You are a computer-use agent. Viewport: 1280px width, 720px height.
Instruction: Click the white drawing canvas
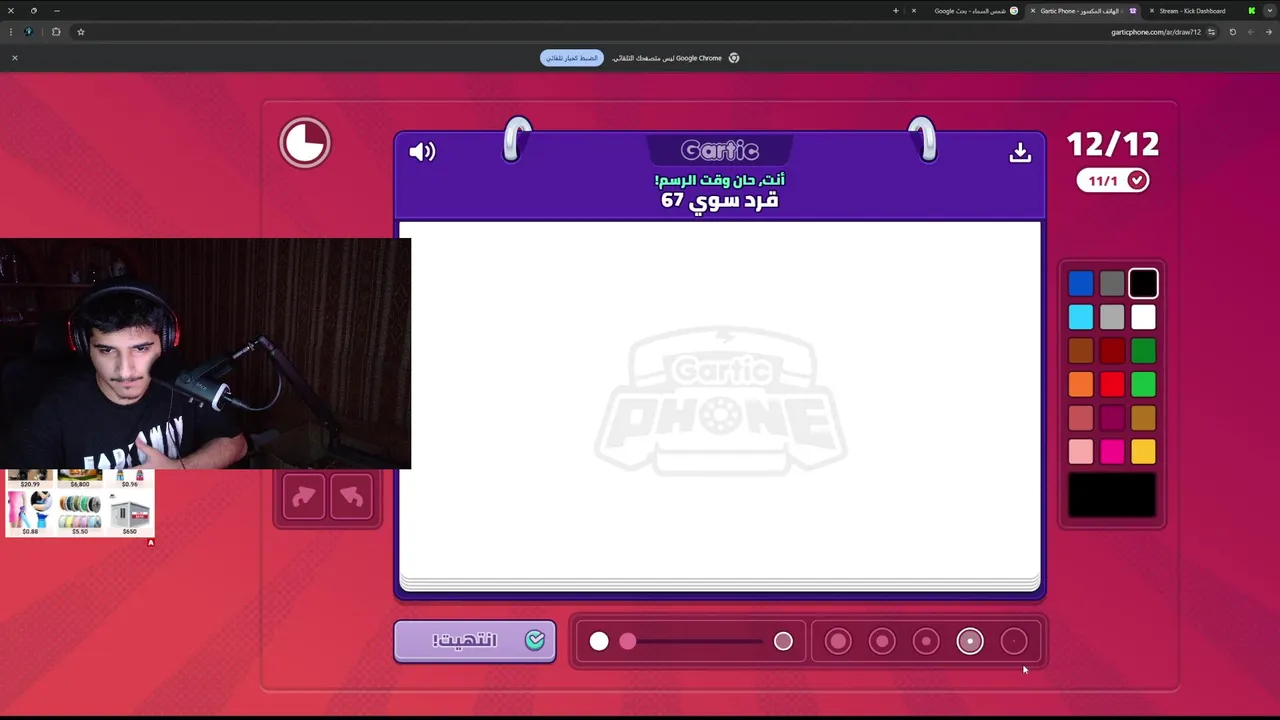point(720,400)
